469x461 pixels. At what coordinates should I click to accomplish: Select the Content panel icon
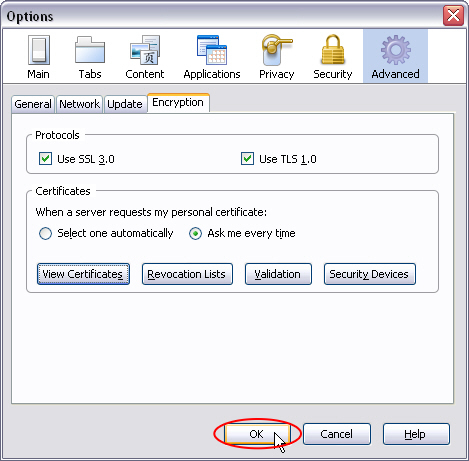(x=145, y=57)
